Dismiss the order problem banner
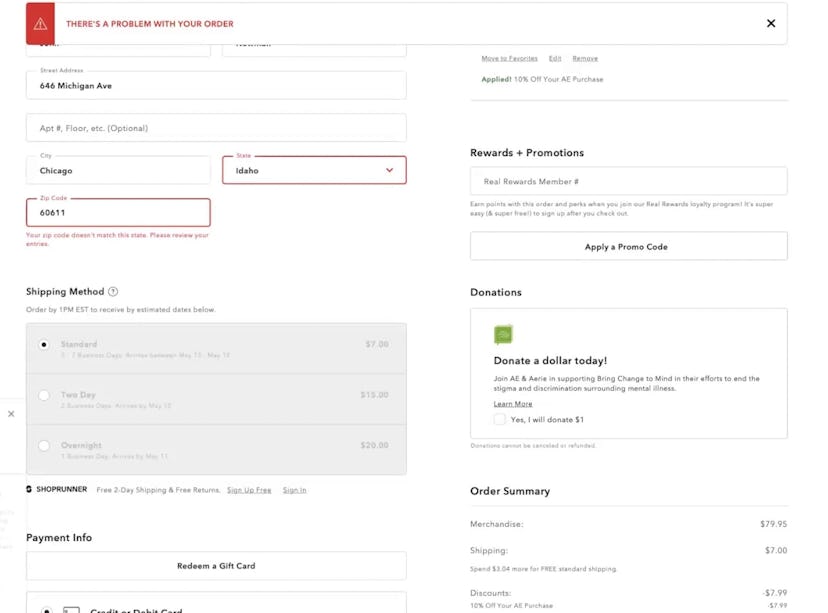 point(771,22)
